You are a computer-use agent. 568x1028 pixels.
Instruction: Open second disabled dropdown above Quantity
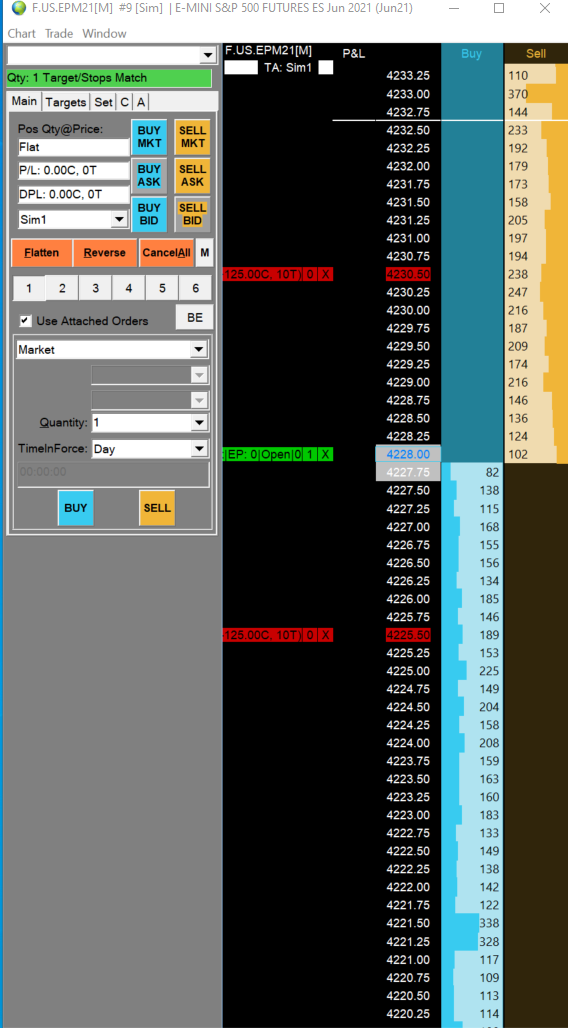(x=200, y=399)
